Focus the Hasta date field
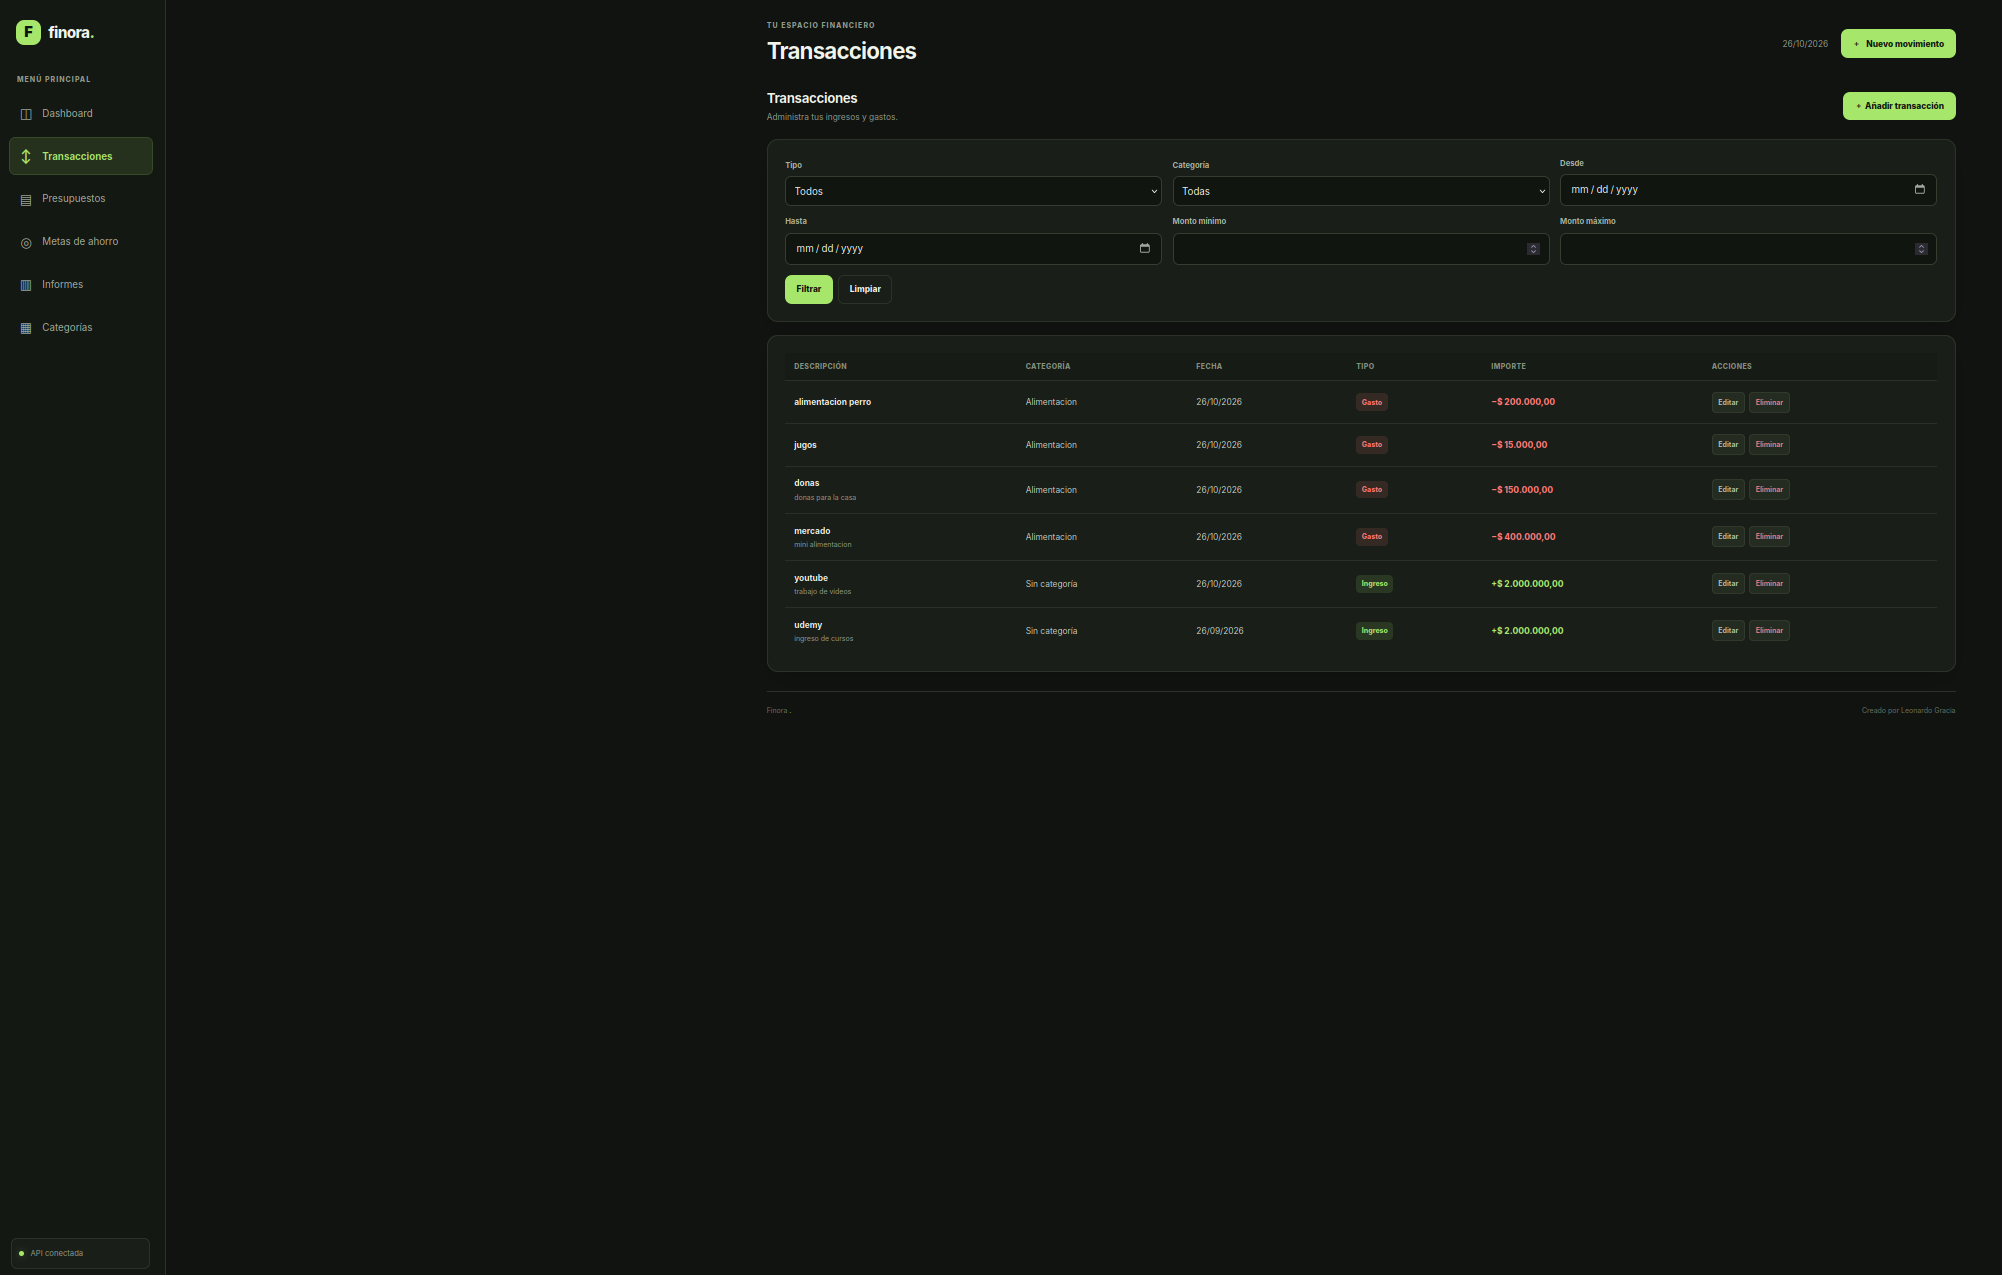2002x1275 pixels. 973,249
